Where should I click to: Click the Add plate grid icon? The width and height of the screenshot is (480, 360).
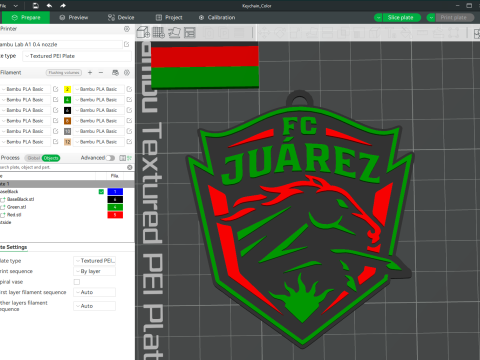[x=159, y=32]
